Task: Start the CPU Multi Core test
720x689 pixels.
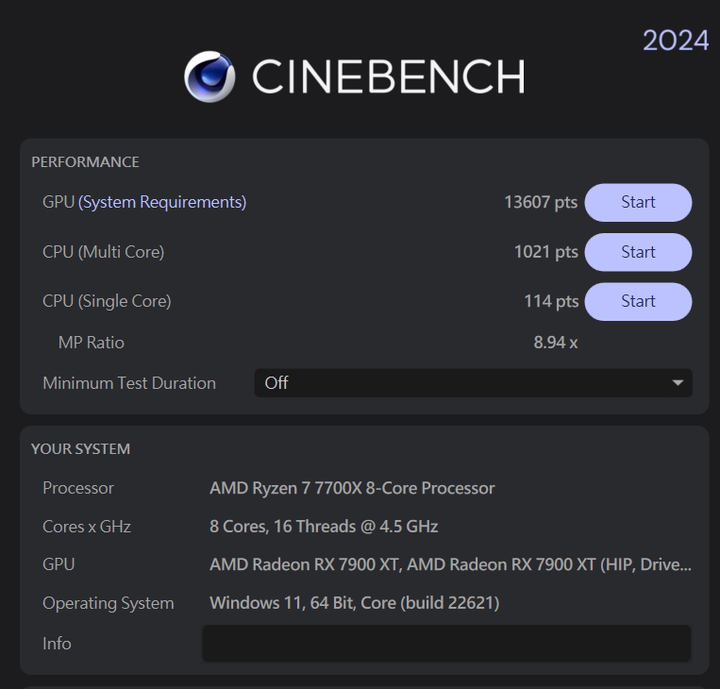Action: point(638,252)
